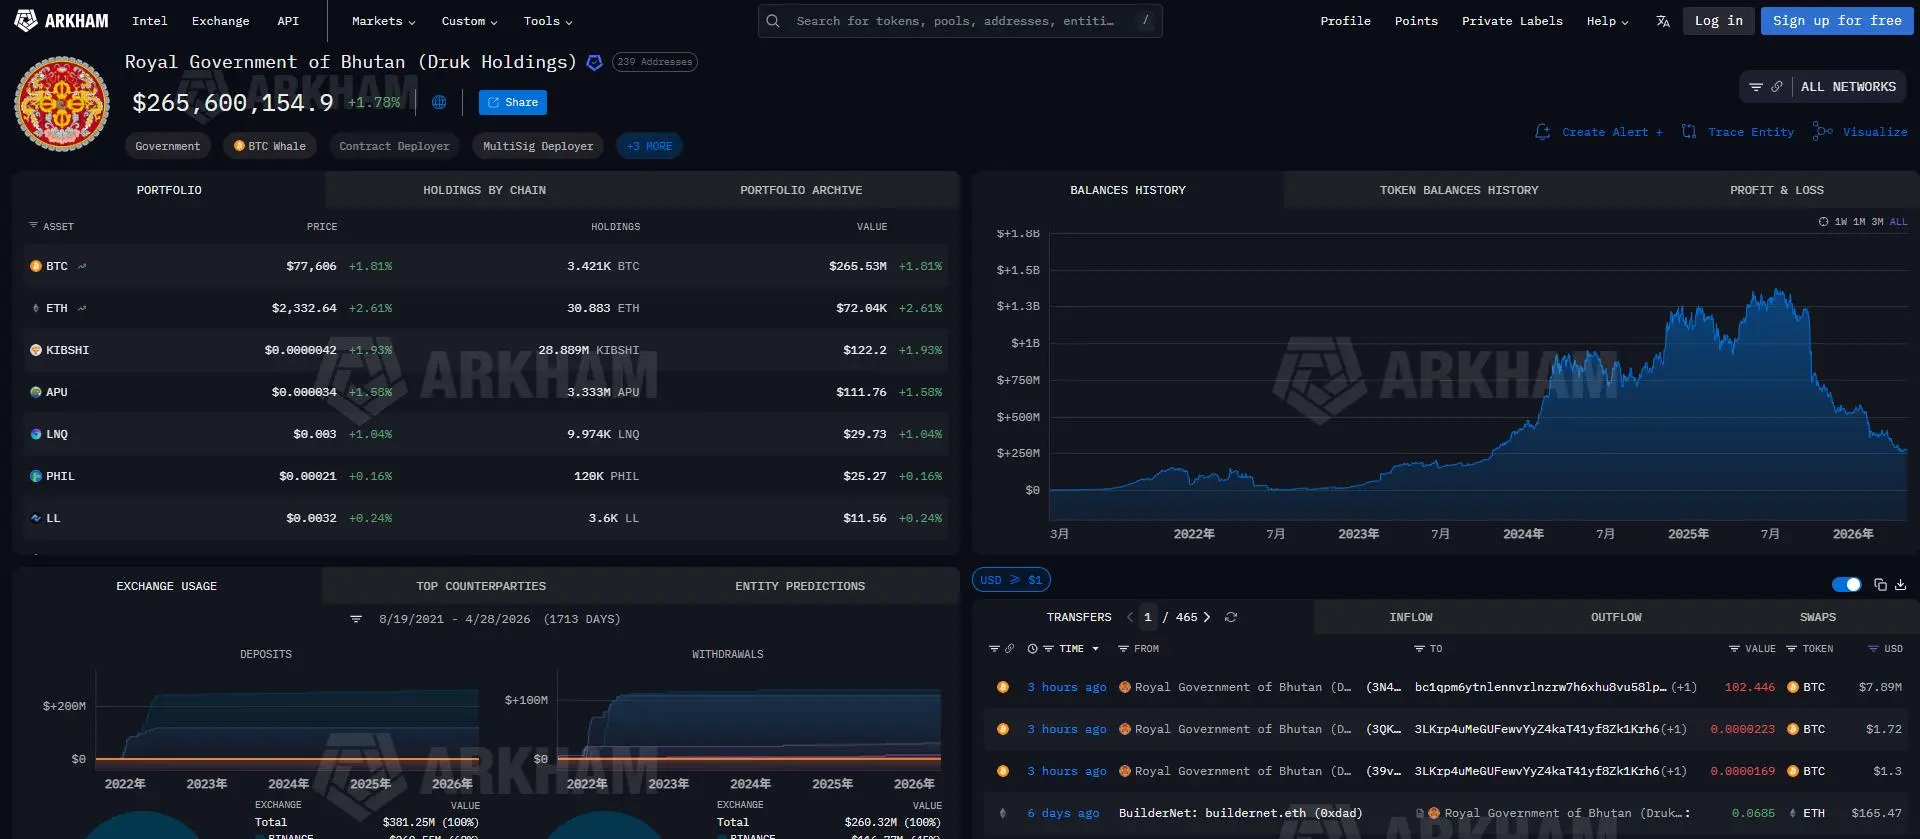
Task: Click the TO column filter icon
Action: (1419, 649)
